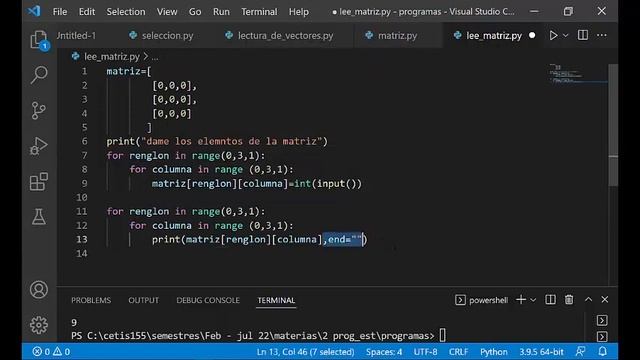Close the terminal panel
This screenshot has height=360, width=640.
(604, 299)
